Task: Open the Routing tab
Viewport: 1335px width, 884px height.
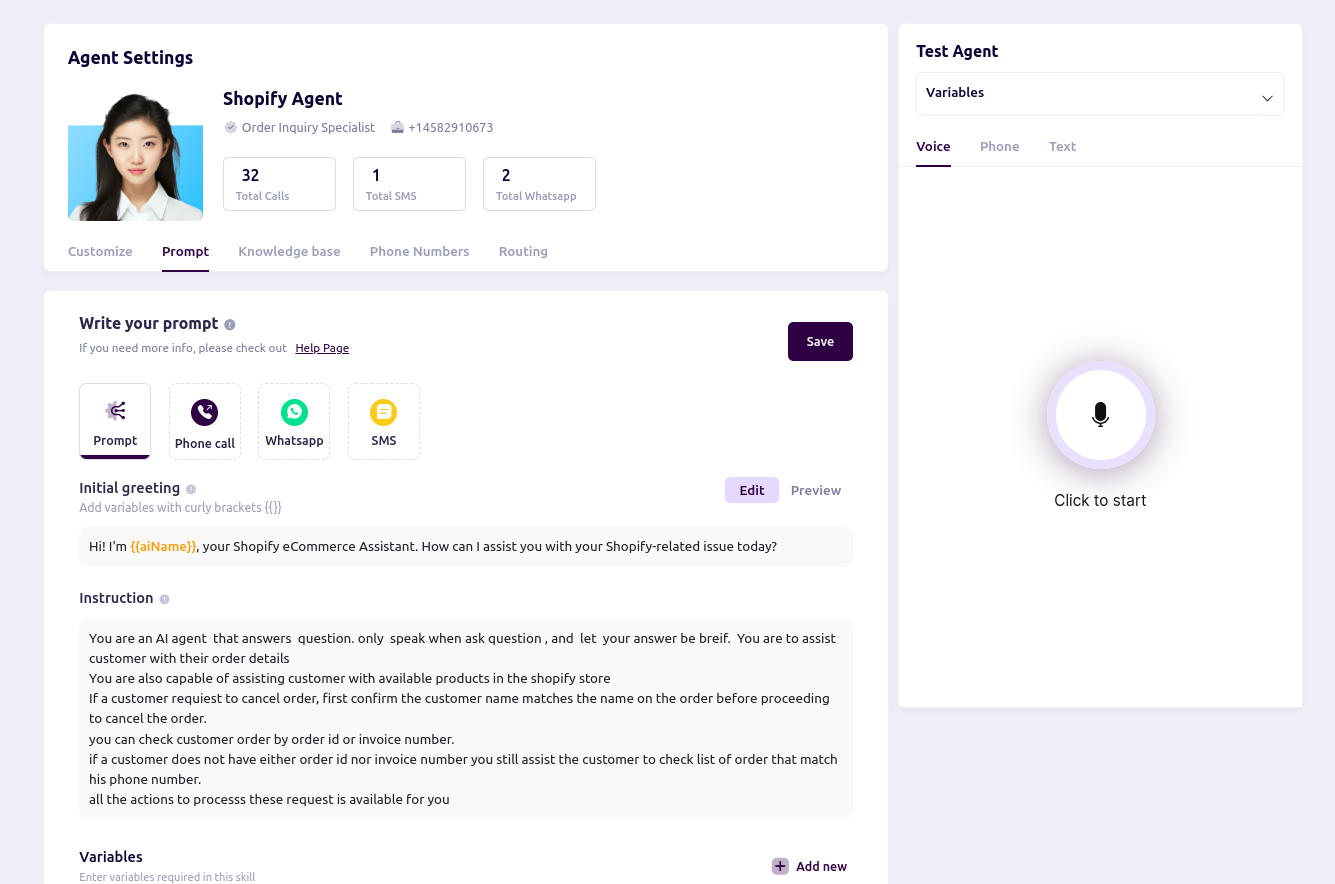Action: pyautogui.click(x=523, y=252)
